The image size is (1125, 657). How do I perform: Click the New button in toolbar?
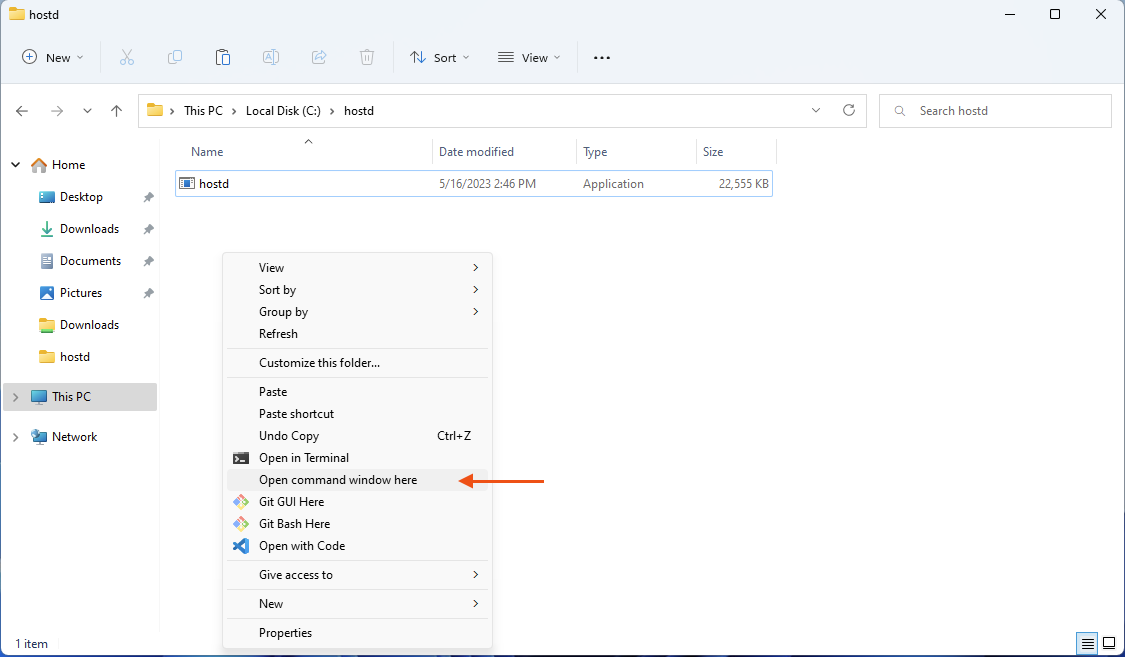tap(53, 58)
